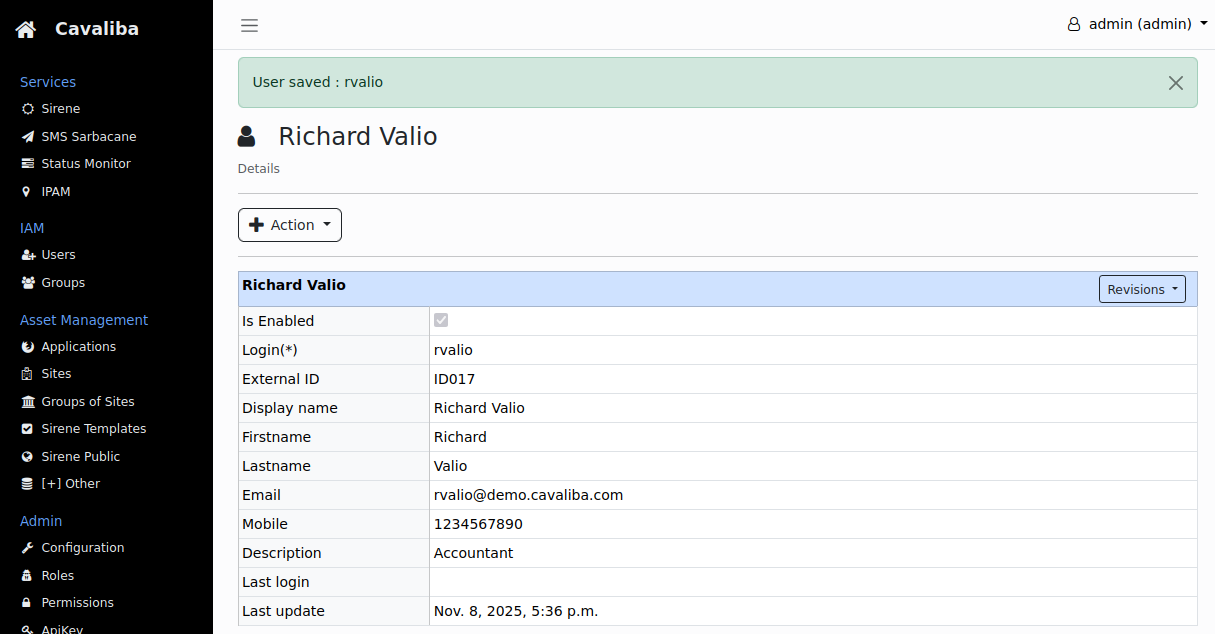Click the Status Monitor server icon
This screenshot has height=634, width=1215.
(28, 164)
